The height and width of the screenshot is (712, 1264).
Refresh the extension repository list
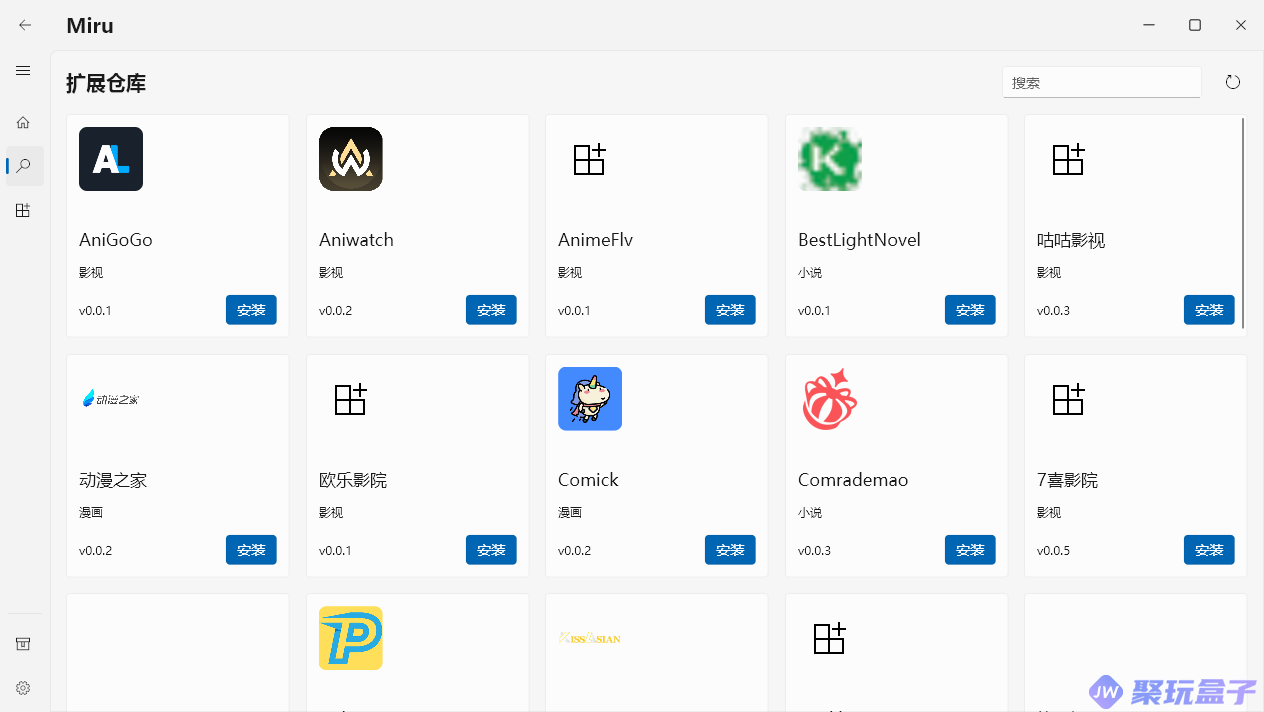click(x=1233, y=82)
